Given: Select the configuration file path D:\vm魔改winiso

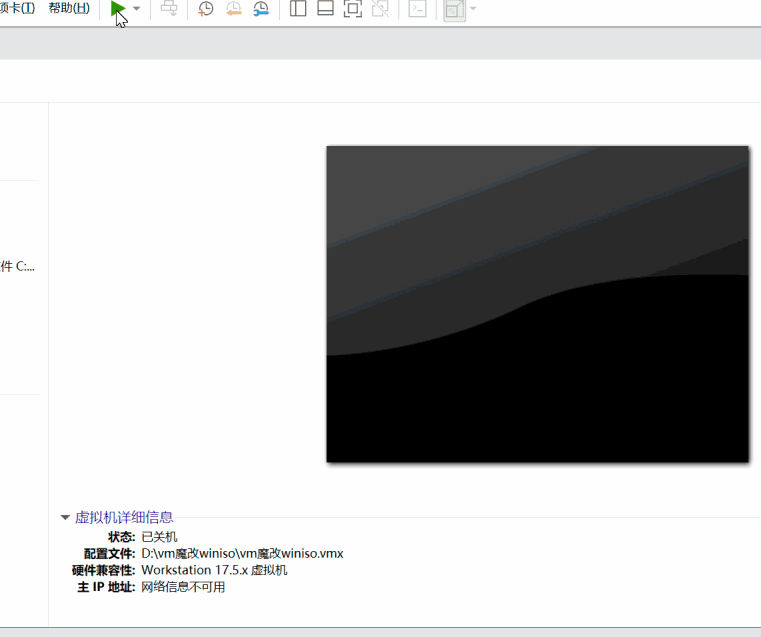Looking at the screenshot, I should point(242,554).
